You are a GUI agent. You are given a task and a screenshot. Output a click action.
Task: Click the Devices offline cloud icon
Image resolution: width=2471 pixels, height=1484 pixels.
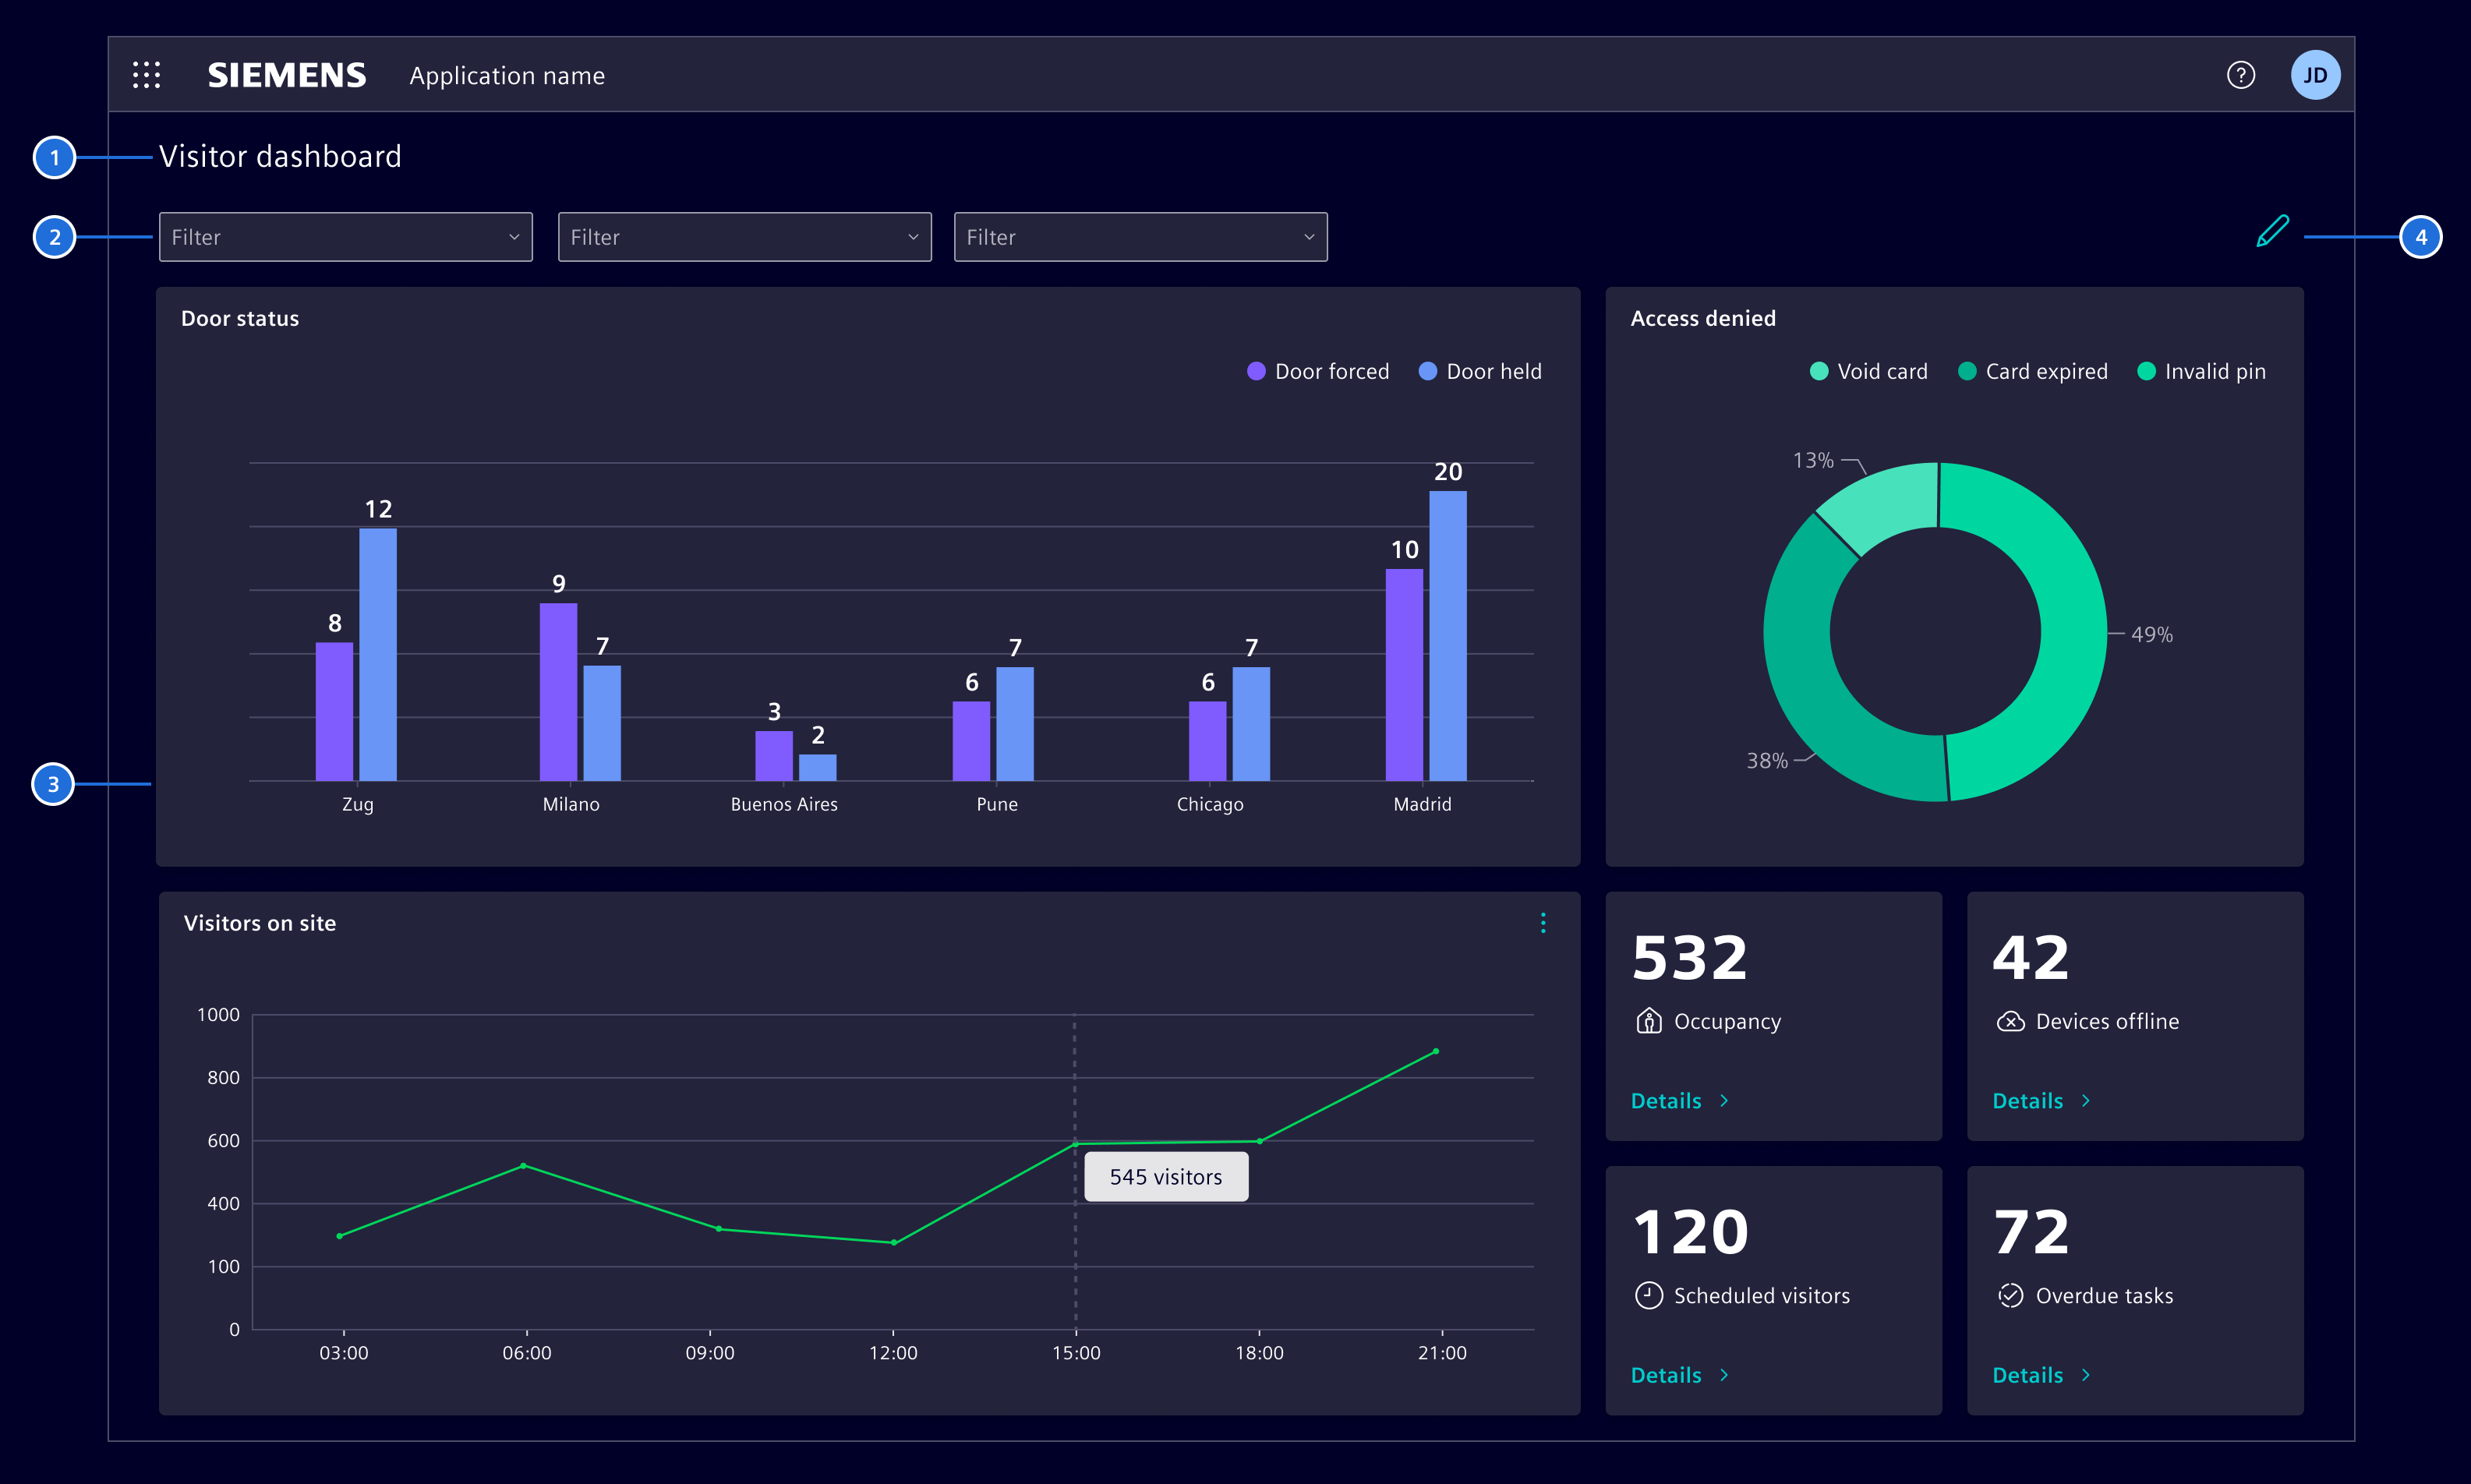(x=2010, y=1021)
